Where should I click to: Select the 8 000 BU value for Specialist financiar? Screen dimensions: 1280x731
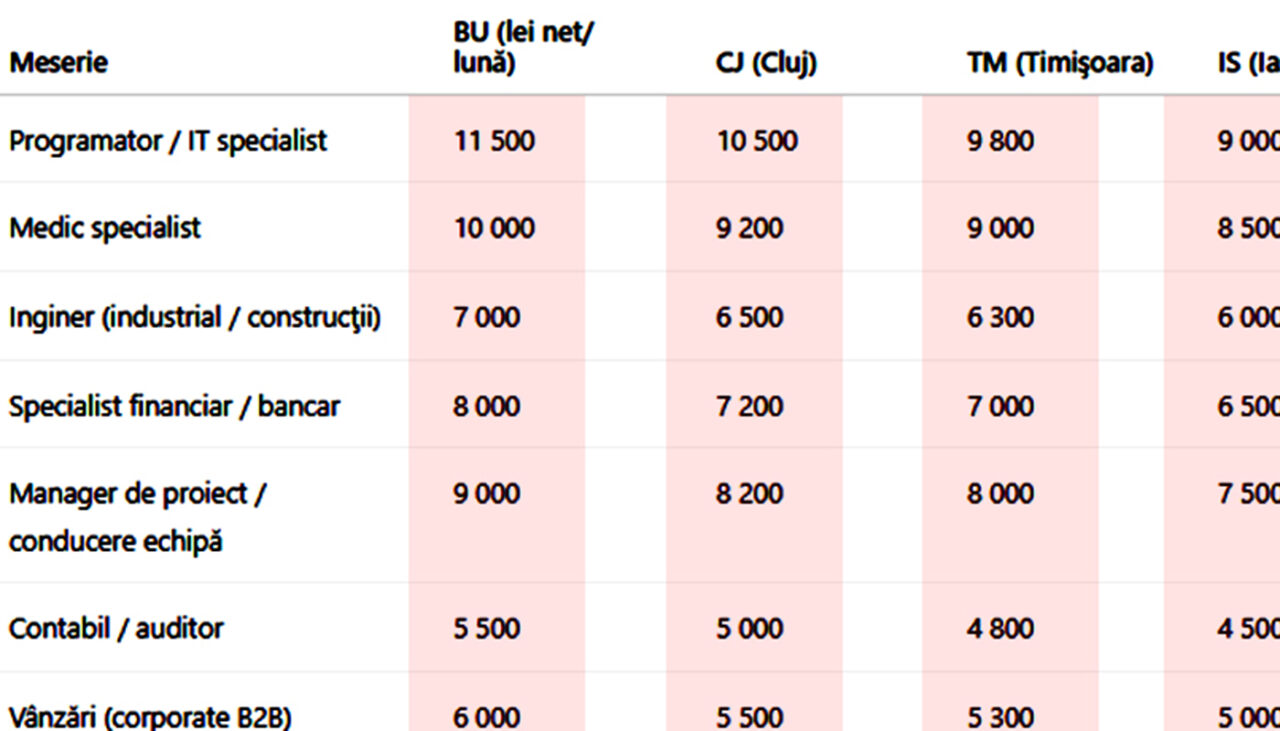(487, 406)
